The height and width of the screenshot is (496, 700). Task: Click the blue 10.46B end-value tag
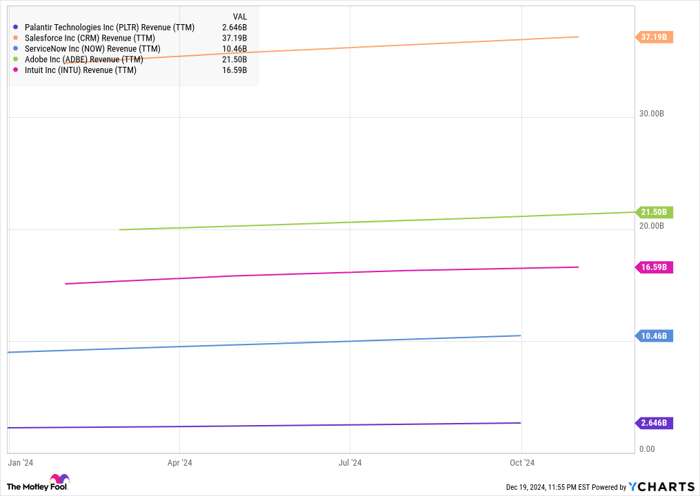(654, 336)
